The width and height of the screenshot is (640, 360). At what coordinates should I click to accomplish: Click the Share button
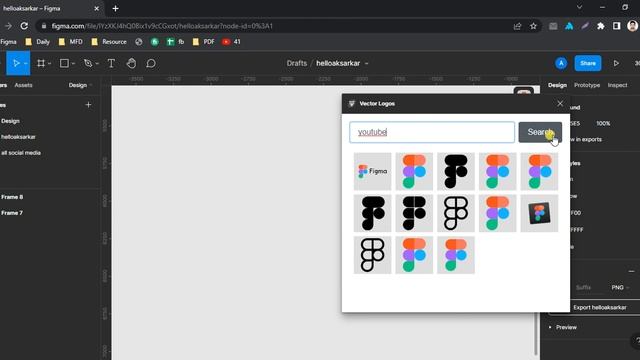coord(588,63)
